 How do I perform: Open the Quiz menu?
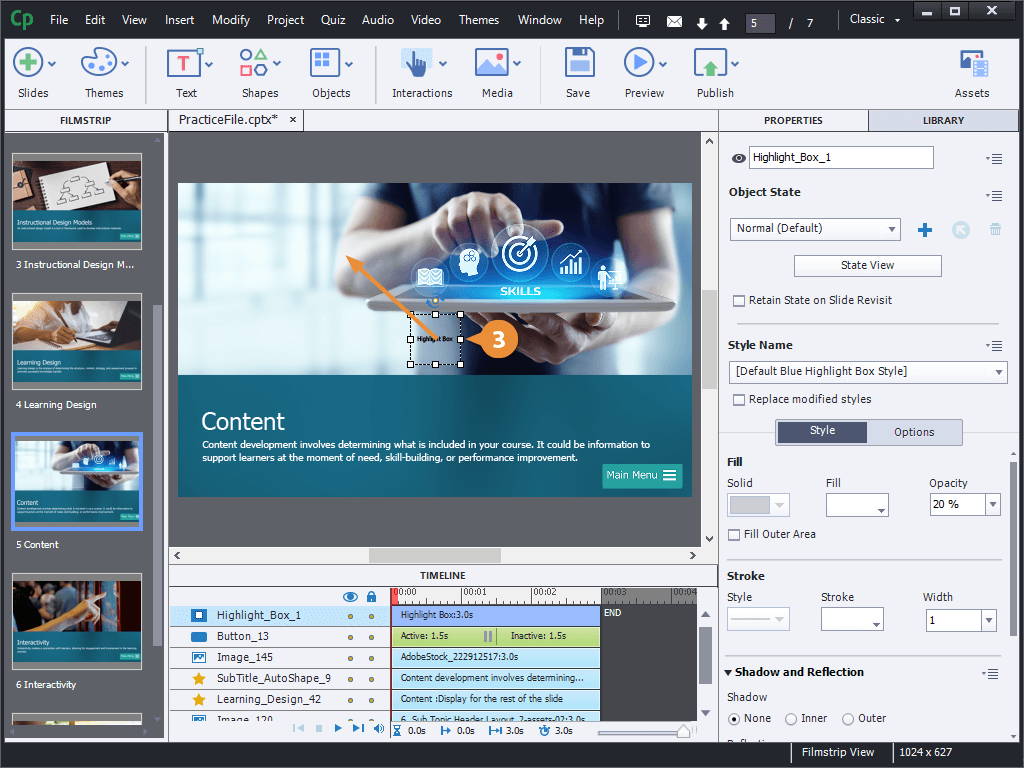pyautogui.click(x=333, y=18)
